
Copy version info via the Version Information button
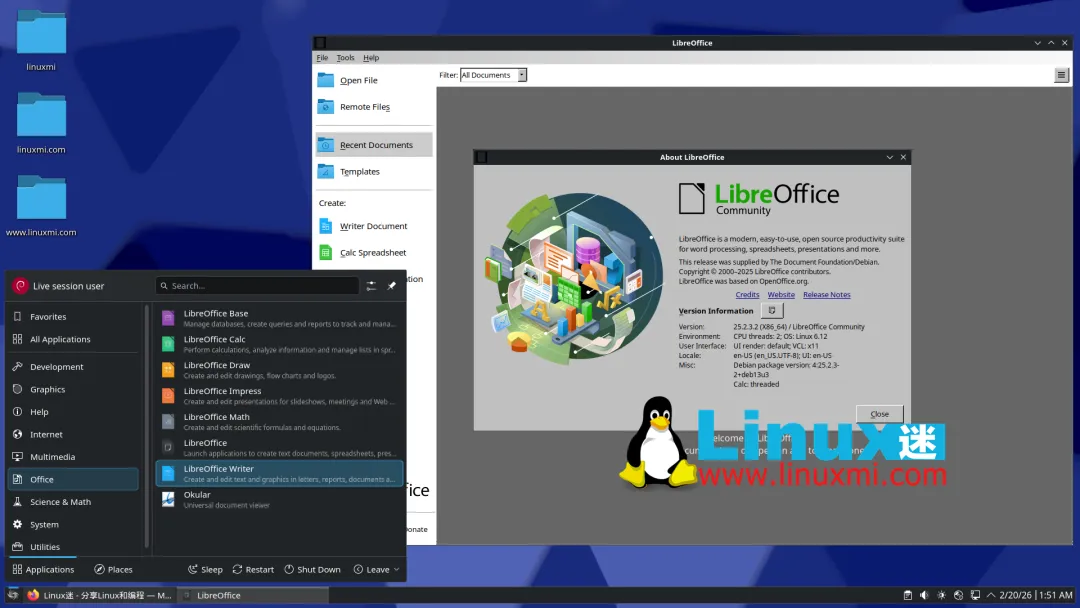point(771,311)
